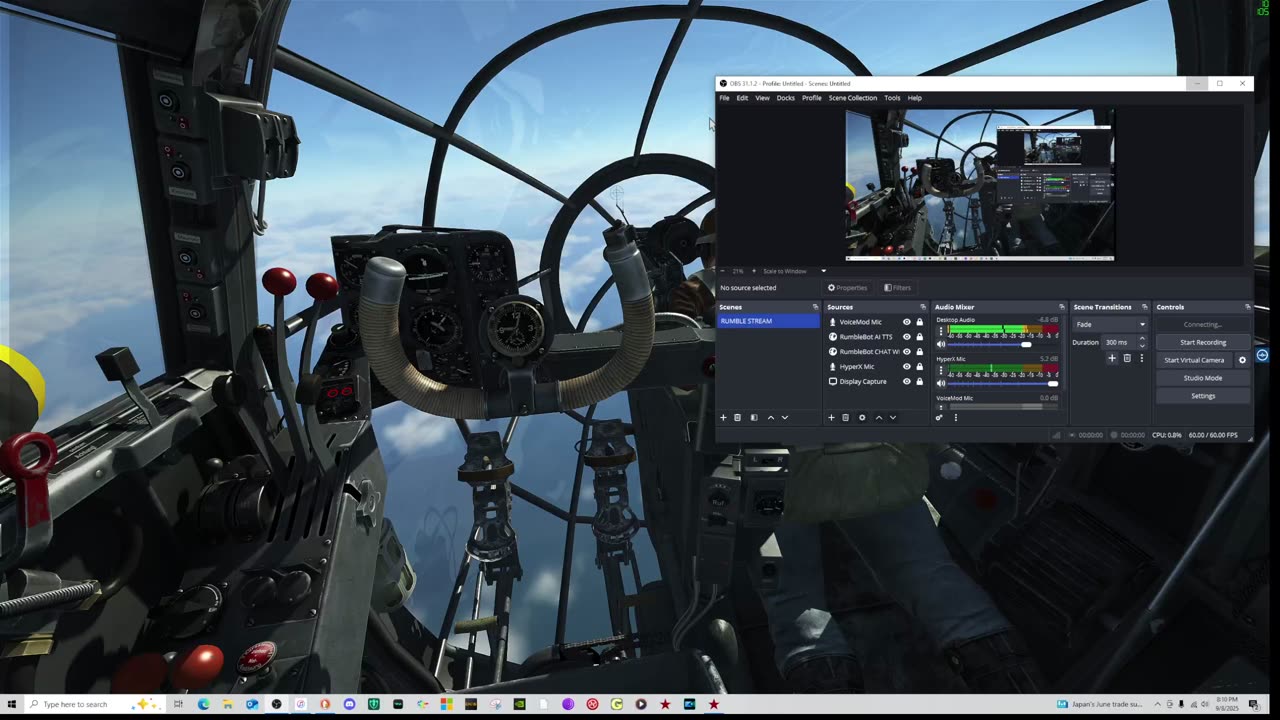
Task: Pop out the Scenes dock
Action: 816,307
